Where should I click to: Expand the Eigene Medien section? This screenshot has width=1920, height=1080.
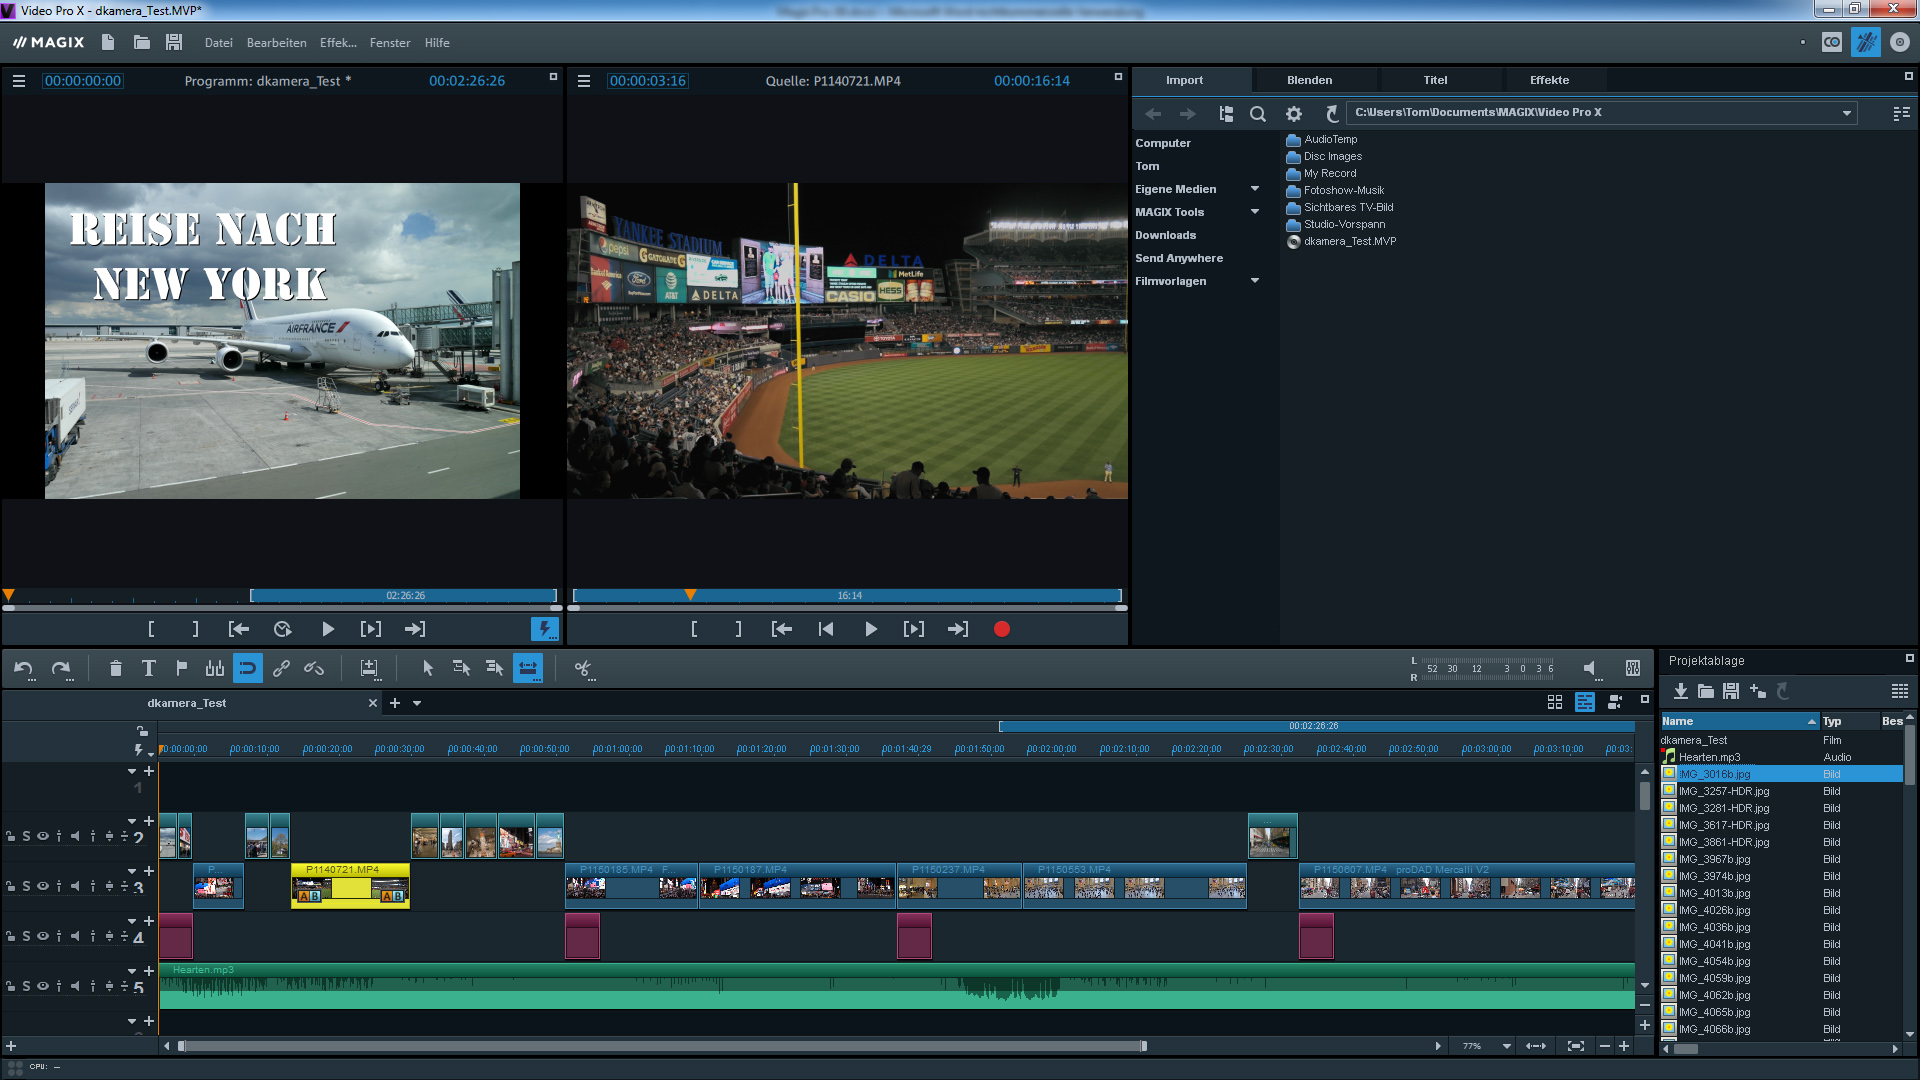[1255, 189]
